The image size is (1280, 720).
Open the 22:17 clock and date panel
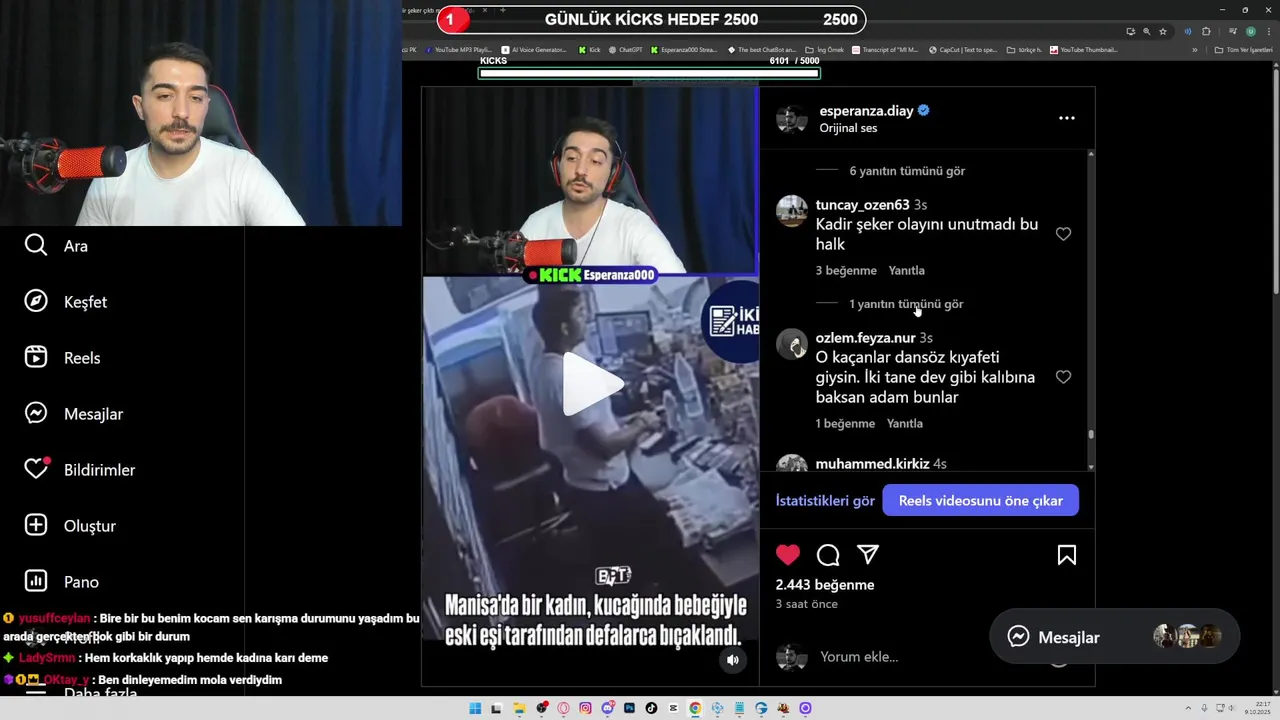[1258, 708]
